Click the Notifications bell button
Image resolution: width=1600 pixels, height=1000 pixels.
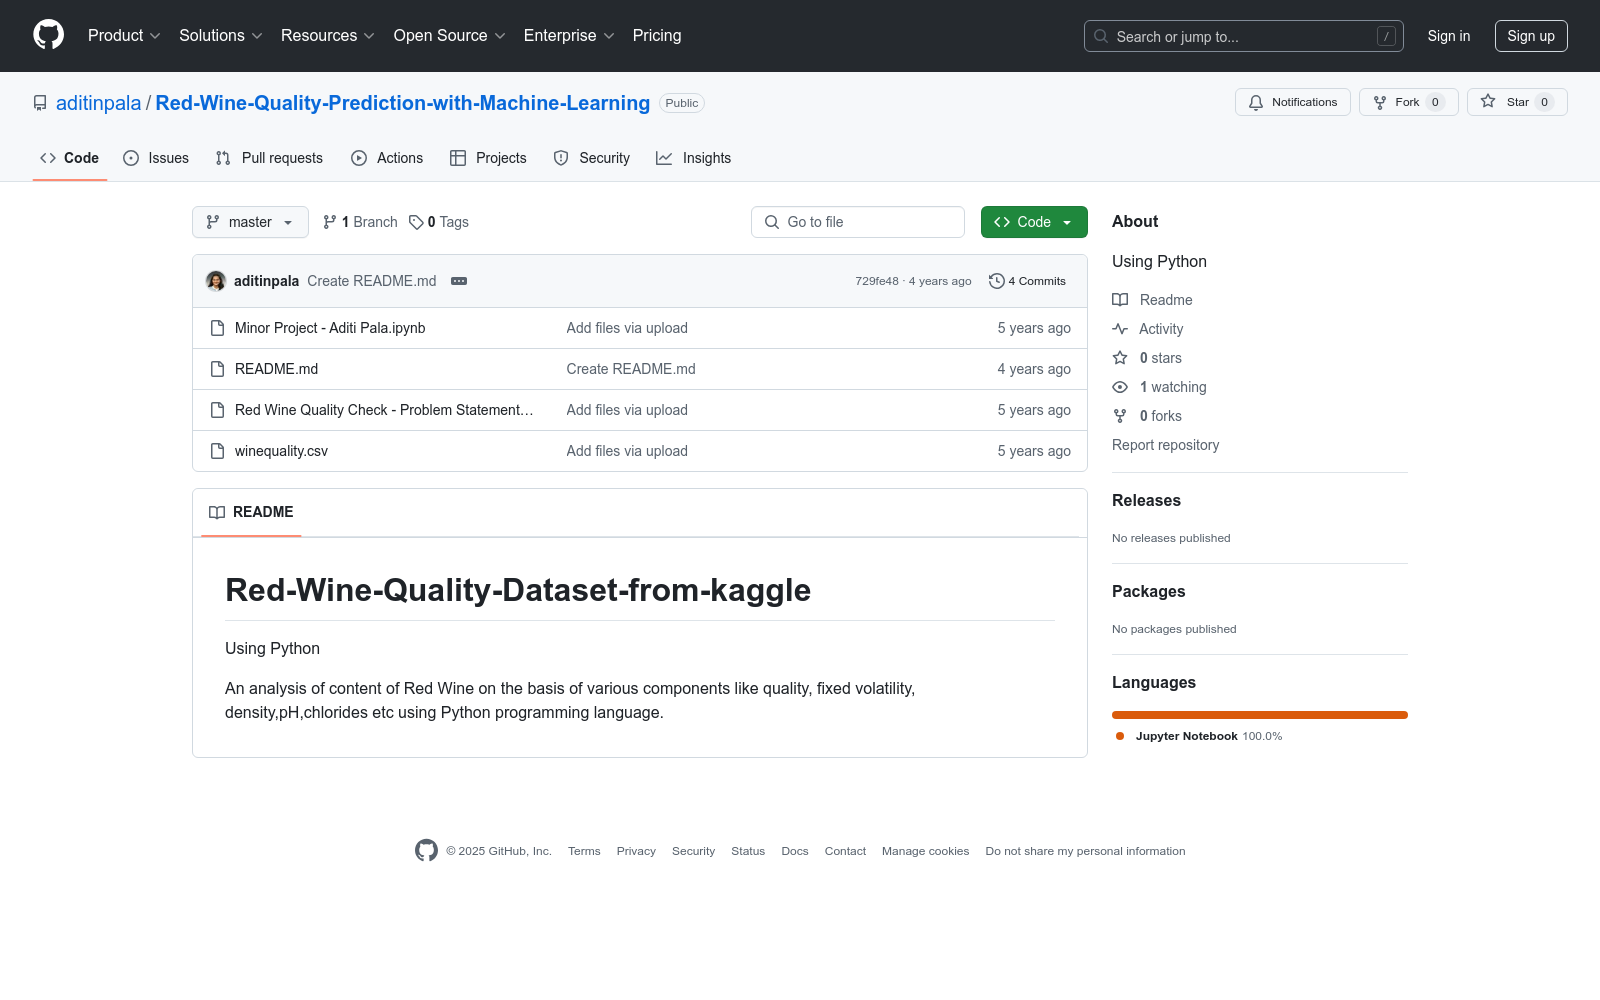pyautogui.click(x=1293, y=102)
